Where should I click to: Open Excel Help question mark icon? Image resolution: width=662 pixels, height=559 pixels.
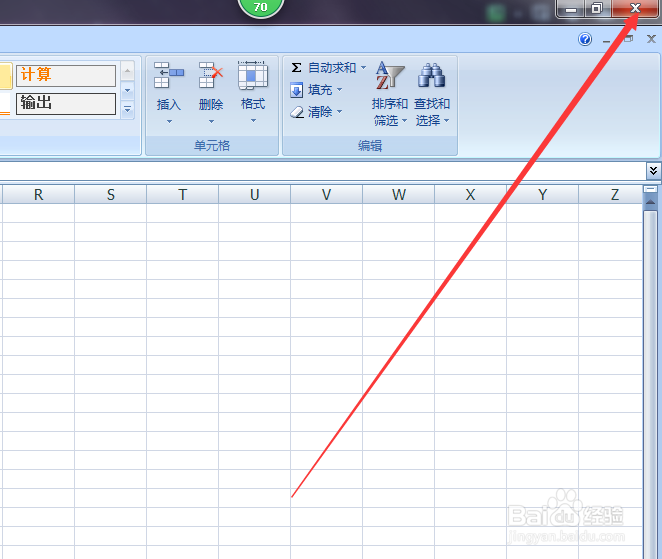coord(585,39)
